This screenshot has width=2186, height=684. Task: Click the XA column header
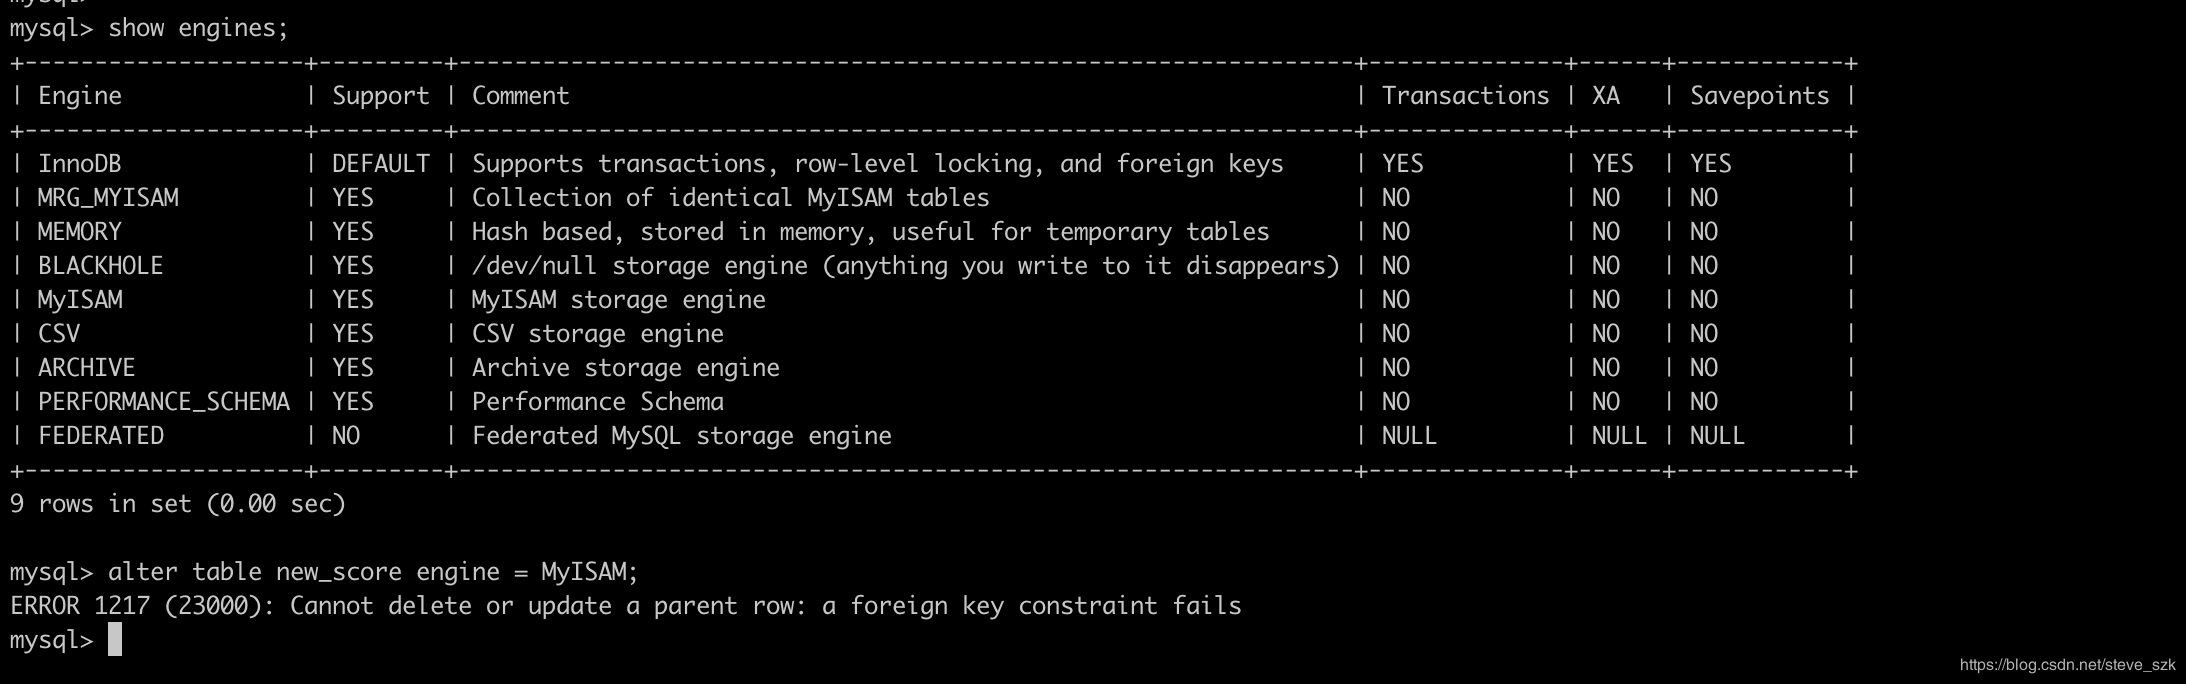coord(1605,96)
